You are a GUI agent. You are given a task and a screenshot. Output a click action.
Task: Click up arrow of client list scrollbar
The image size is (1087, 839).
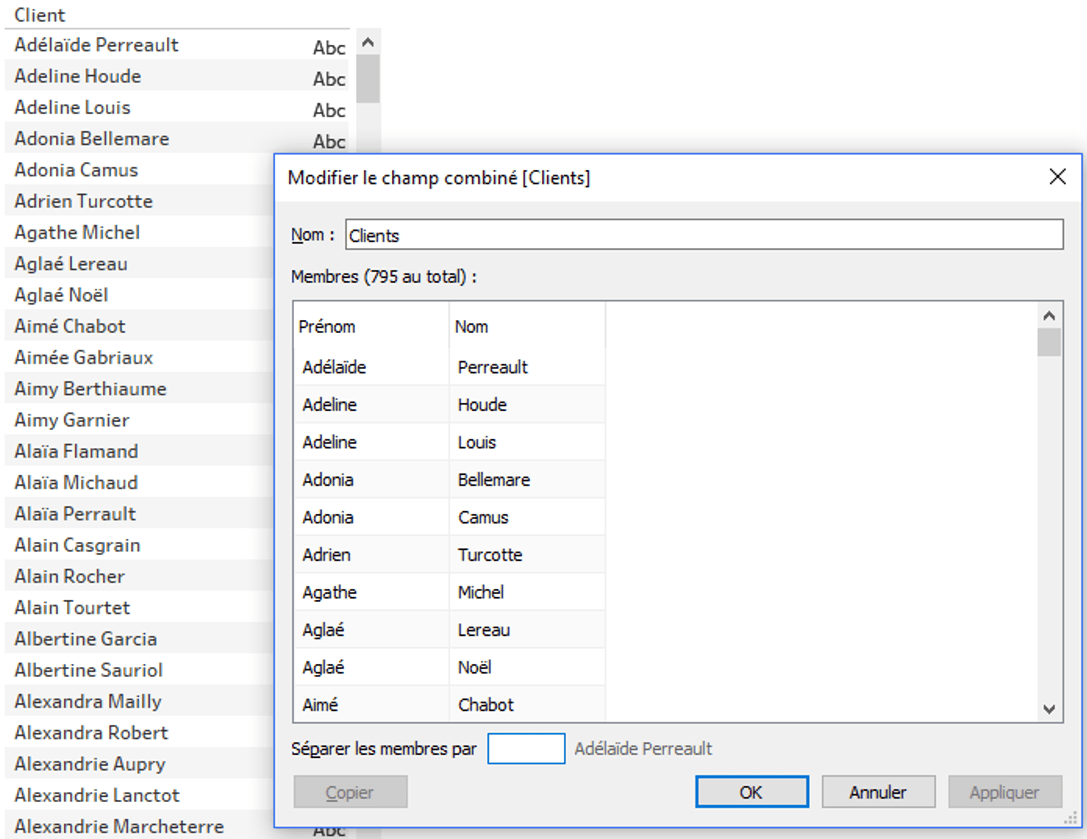click(367, 43)
